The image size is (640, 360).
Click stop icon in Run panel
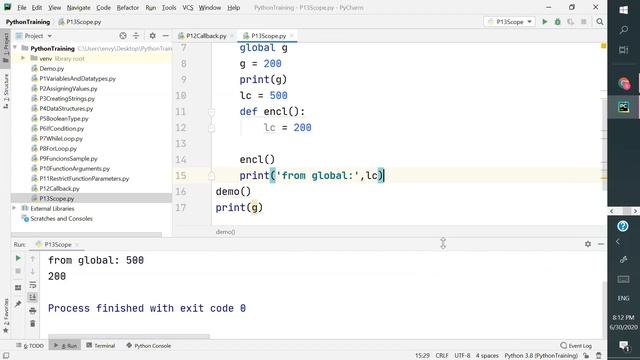tap(18, 271)
